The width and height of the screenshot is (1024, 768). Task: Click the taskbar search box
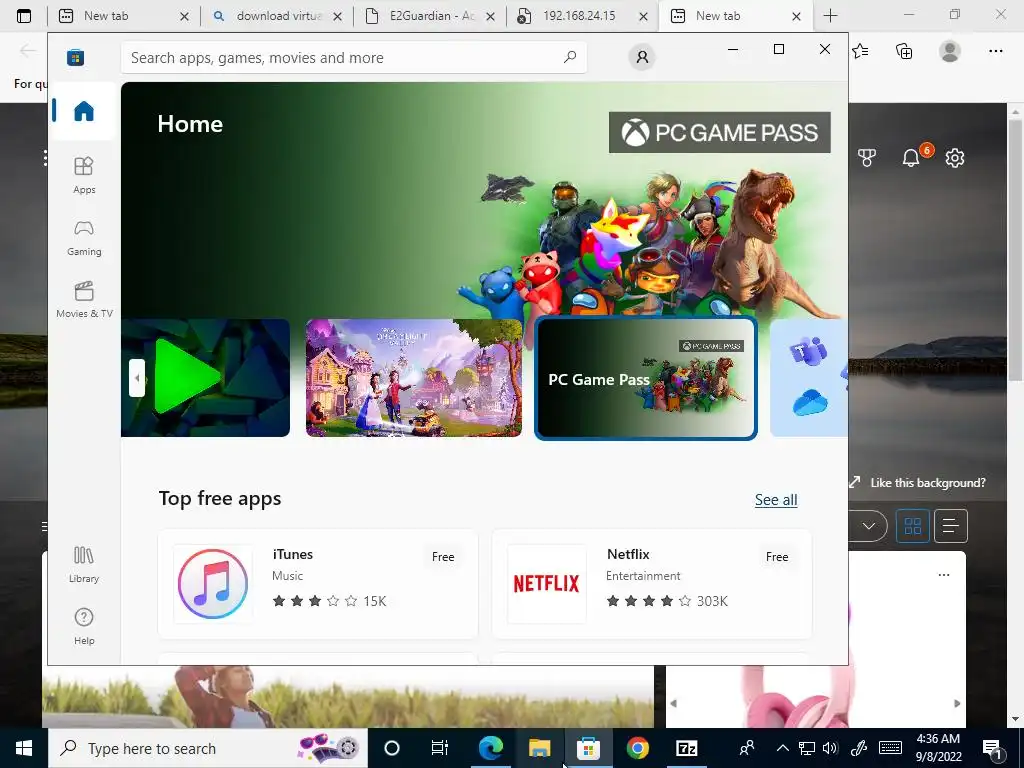208,748
